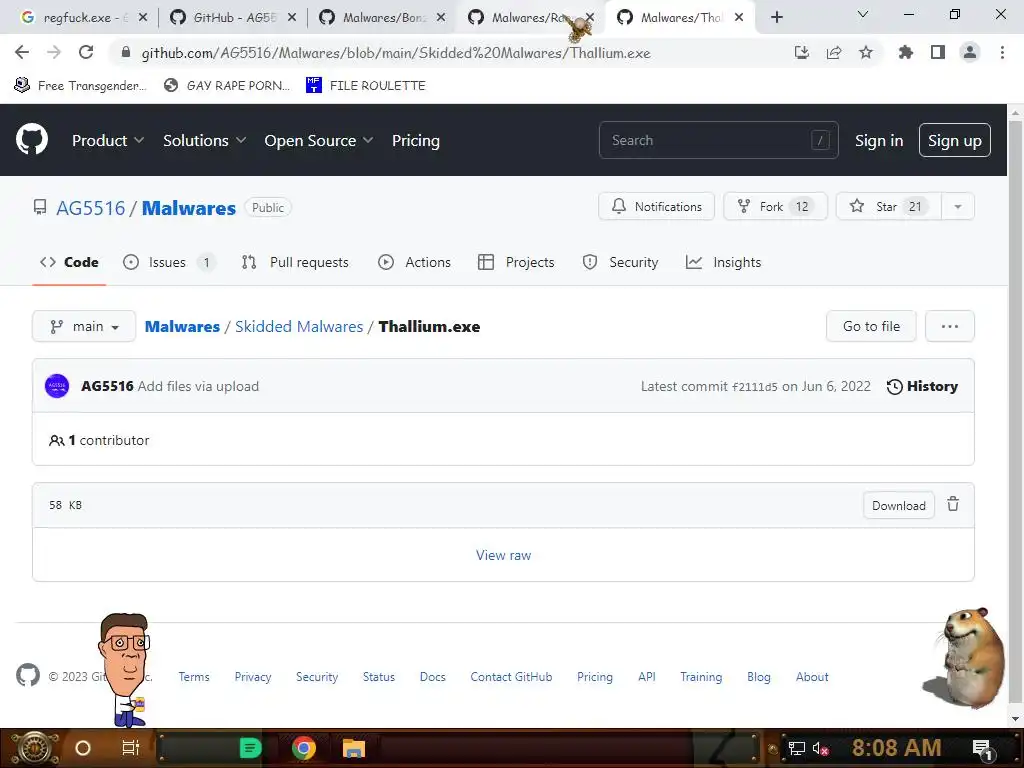Download Thallium.exe with the Download button

[899, 505]
